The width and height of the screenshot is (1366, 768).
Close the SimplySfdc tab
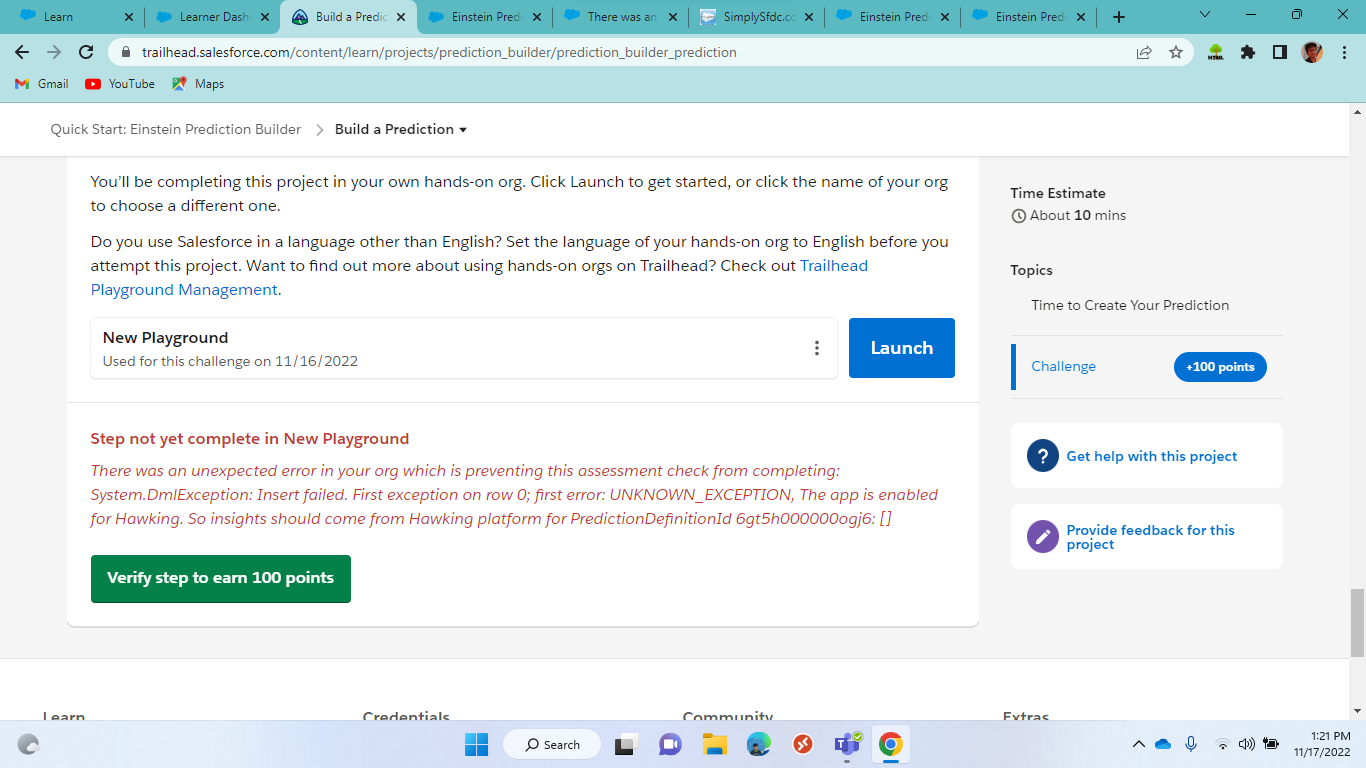[x=808, y=17]
